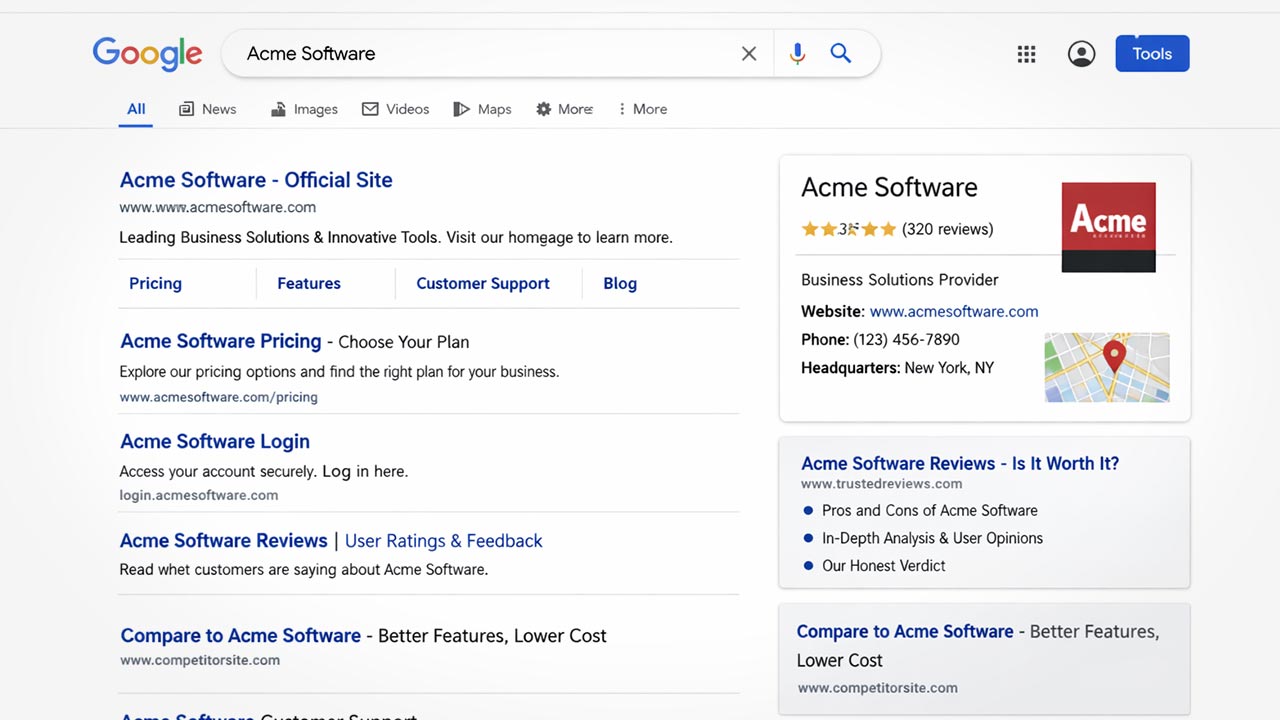Click the Google logo
This screenshot has height=720, width=1280.
click(147, 54)
